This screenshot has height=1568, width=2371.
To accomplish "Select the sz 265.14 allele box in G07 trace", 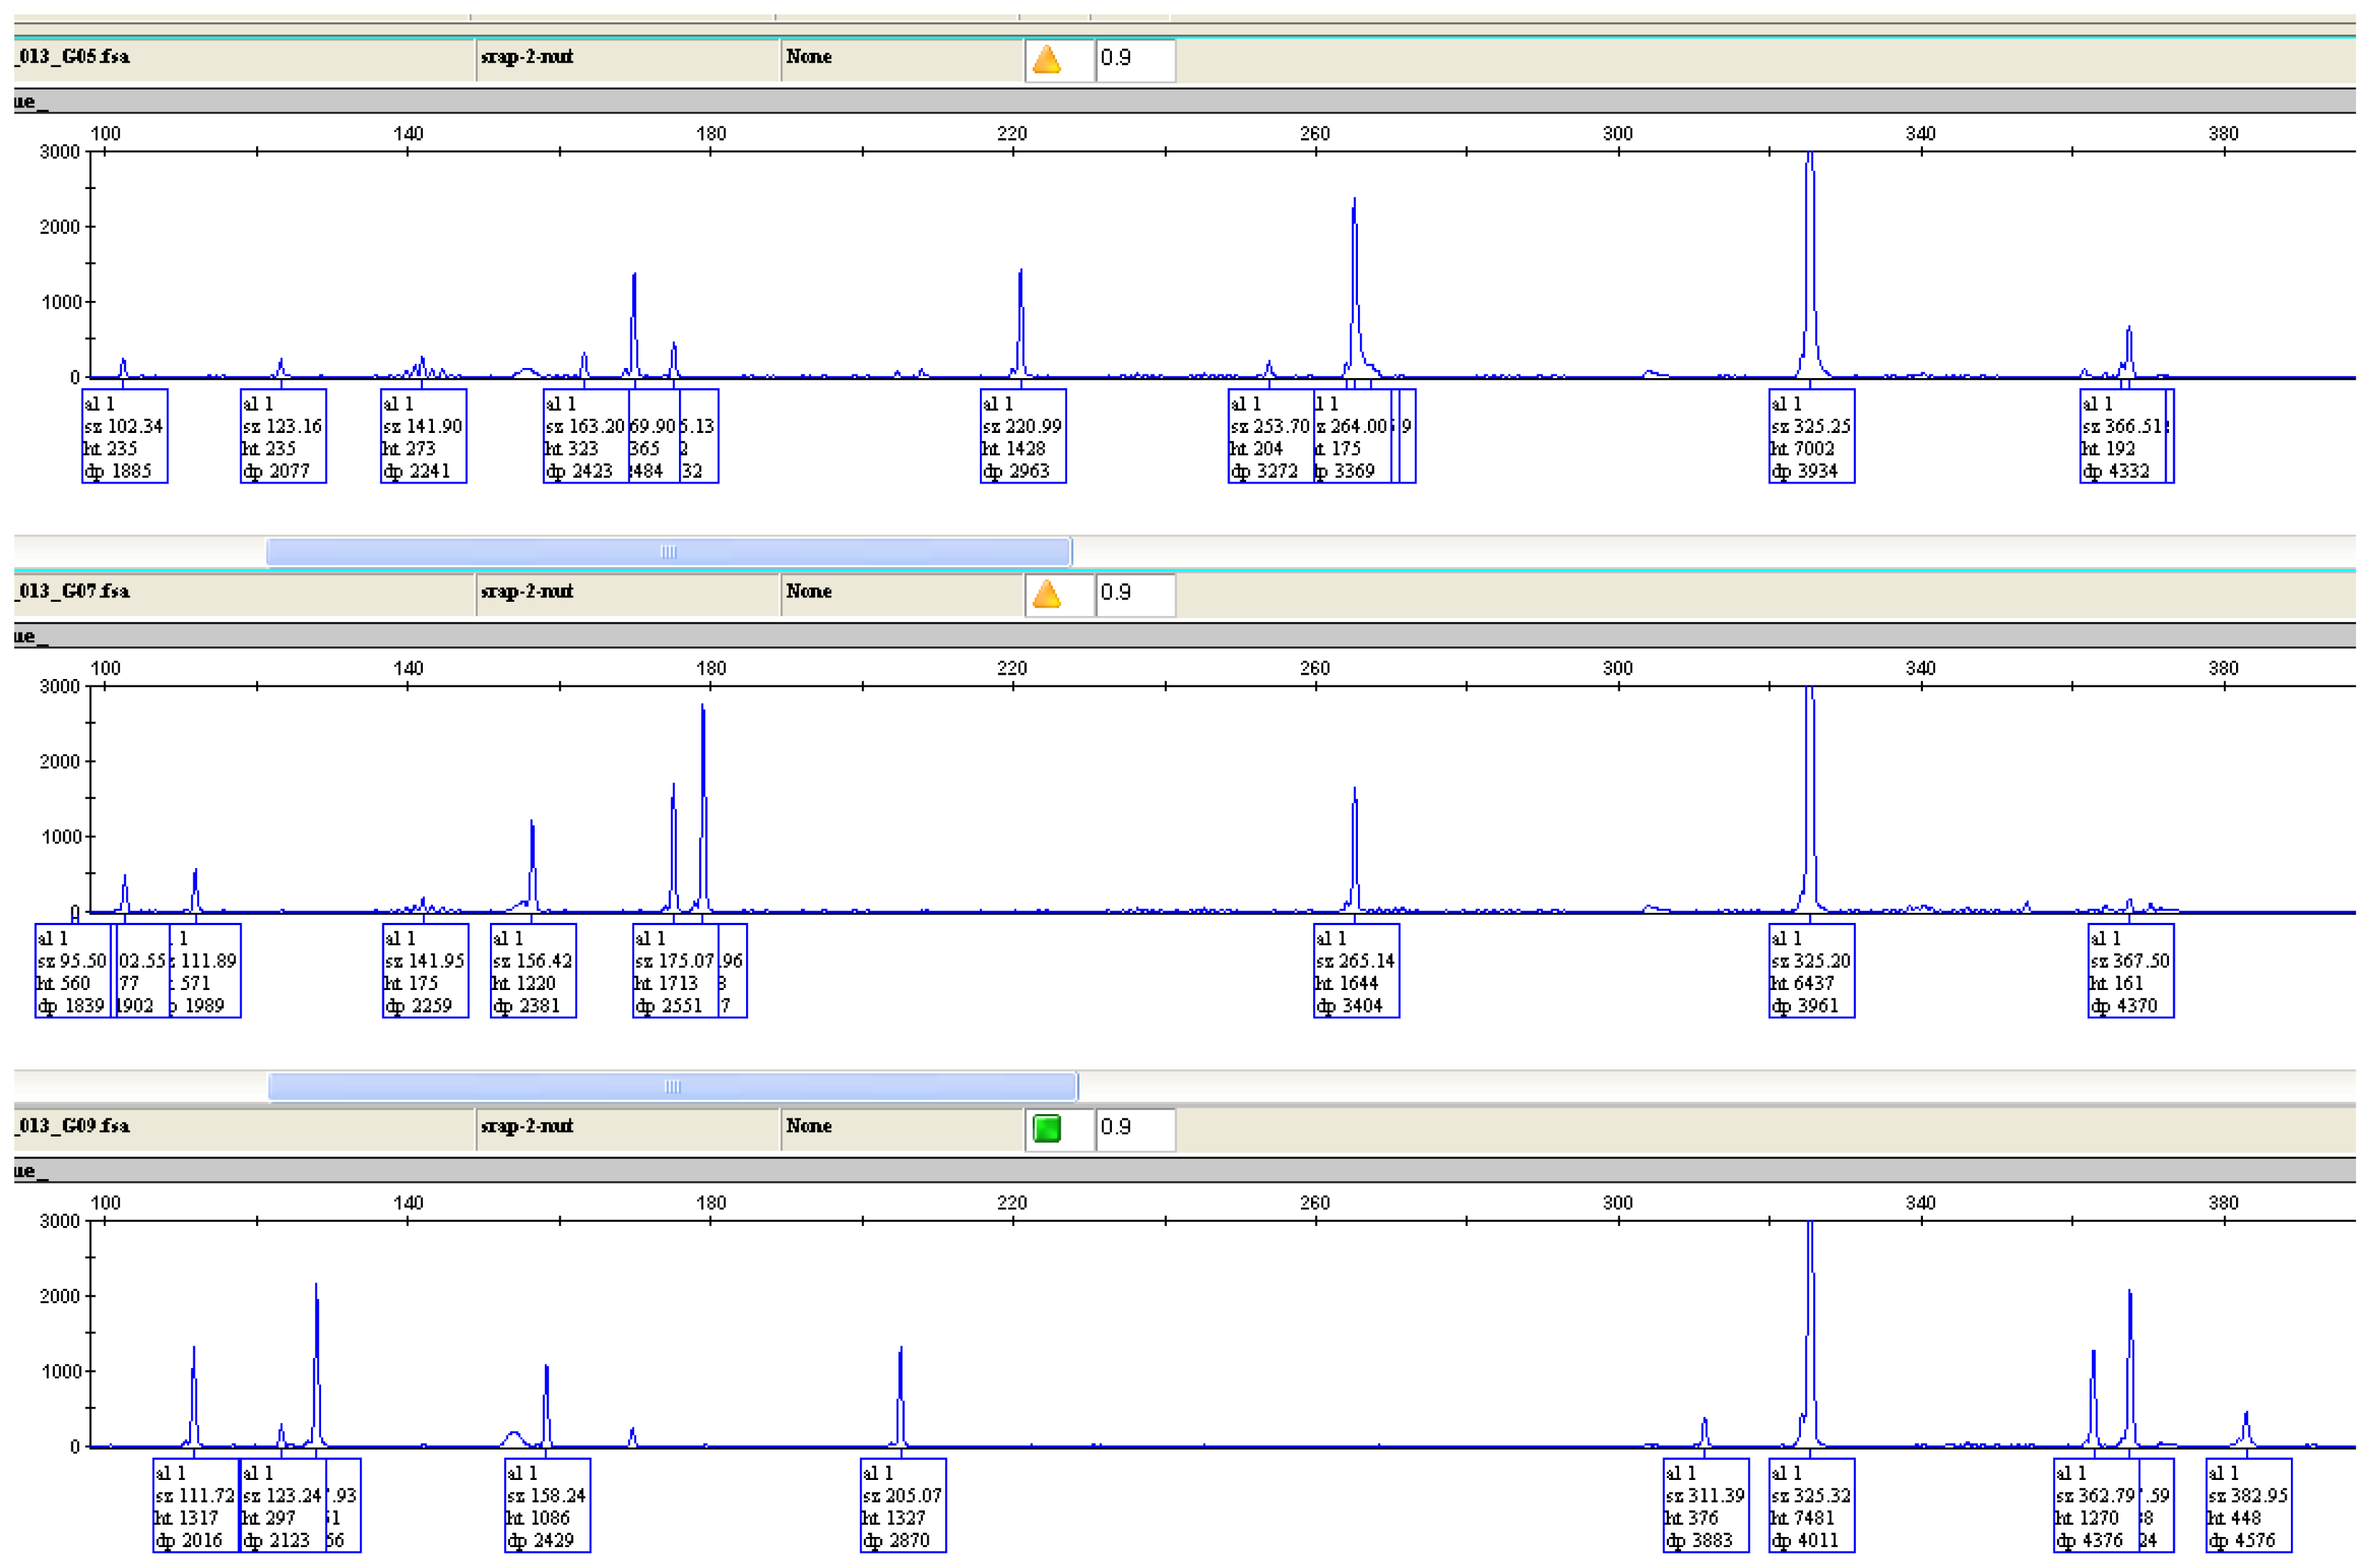I will tap(1355, 971).
